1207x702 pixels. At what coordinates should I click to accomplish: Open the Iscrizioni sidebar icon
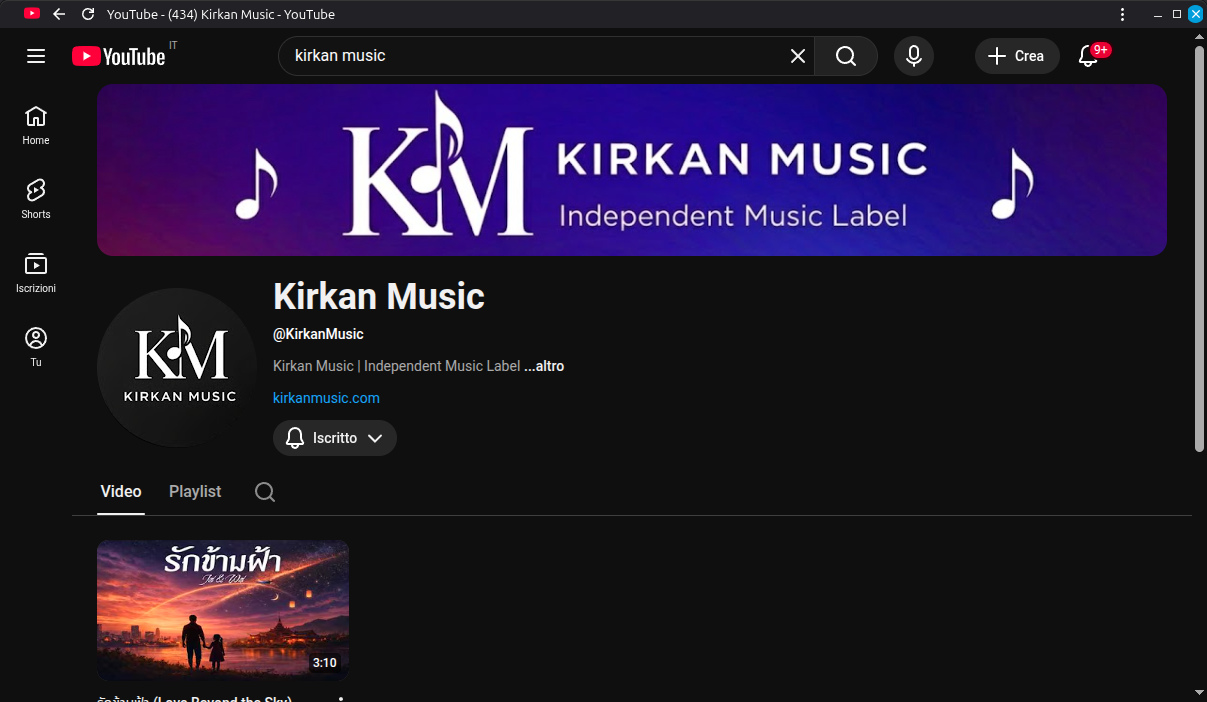(35, 271)
